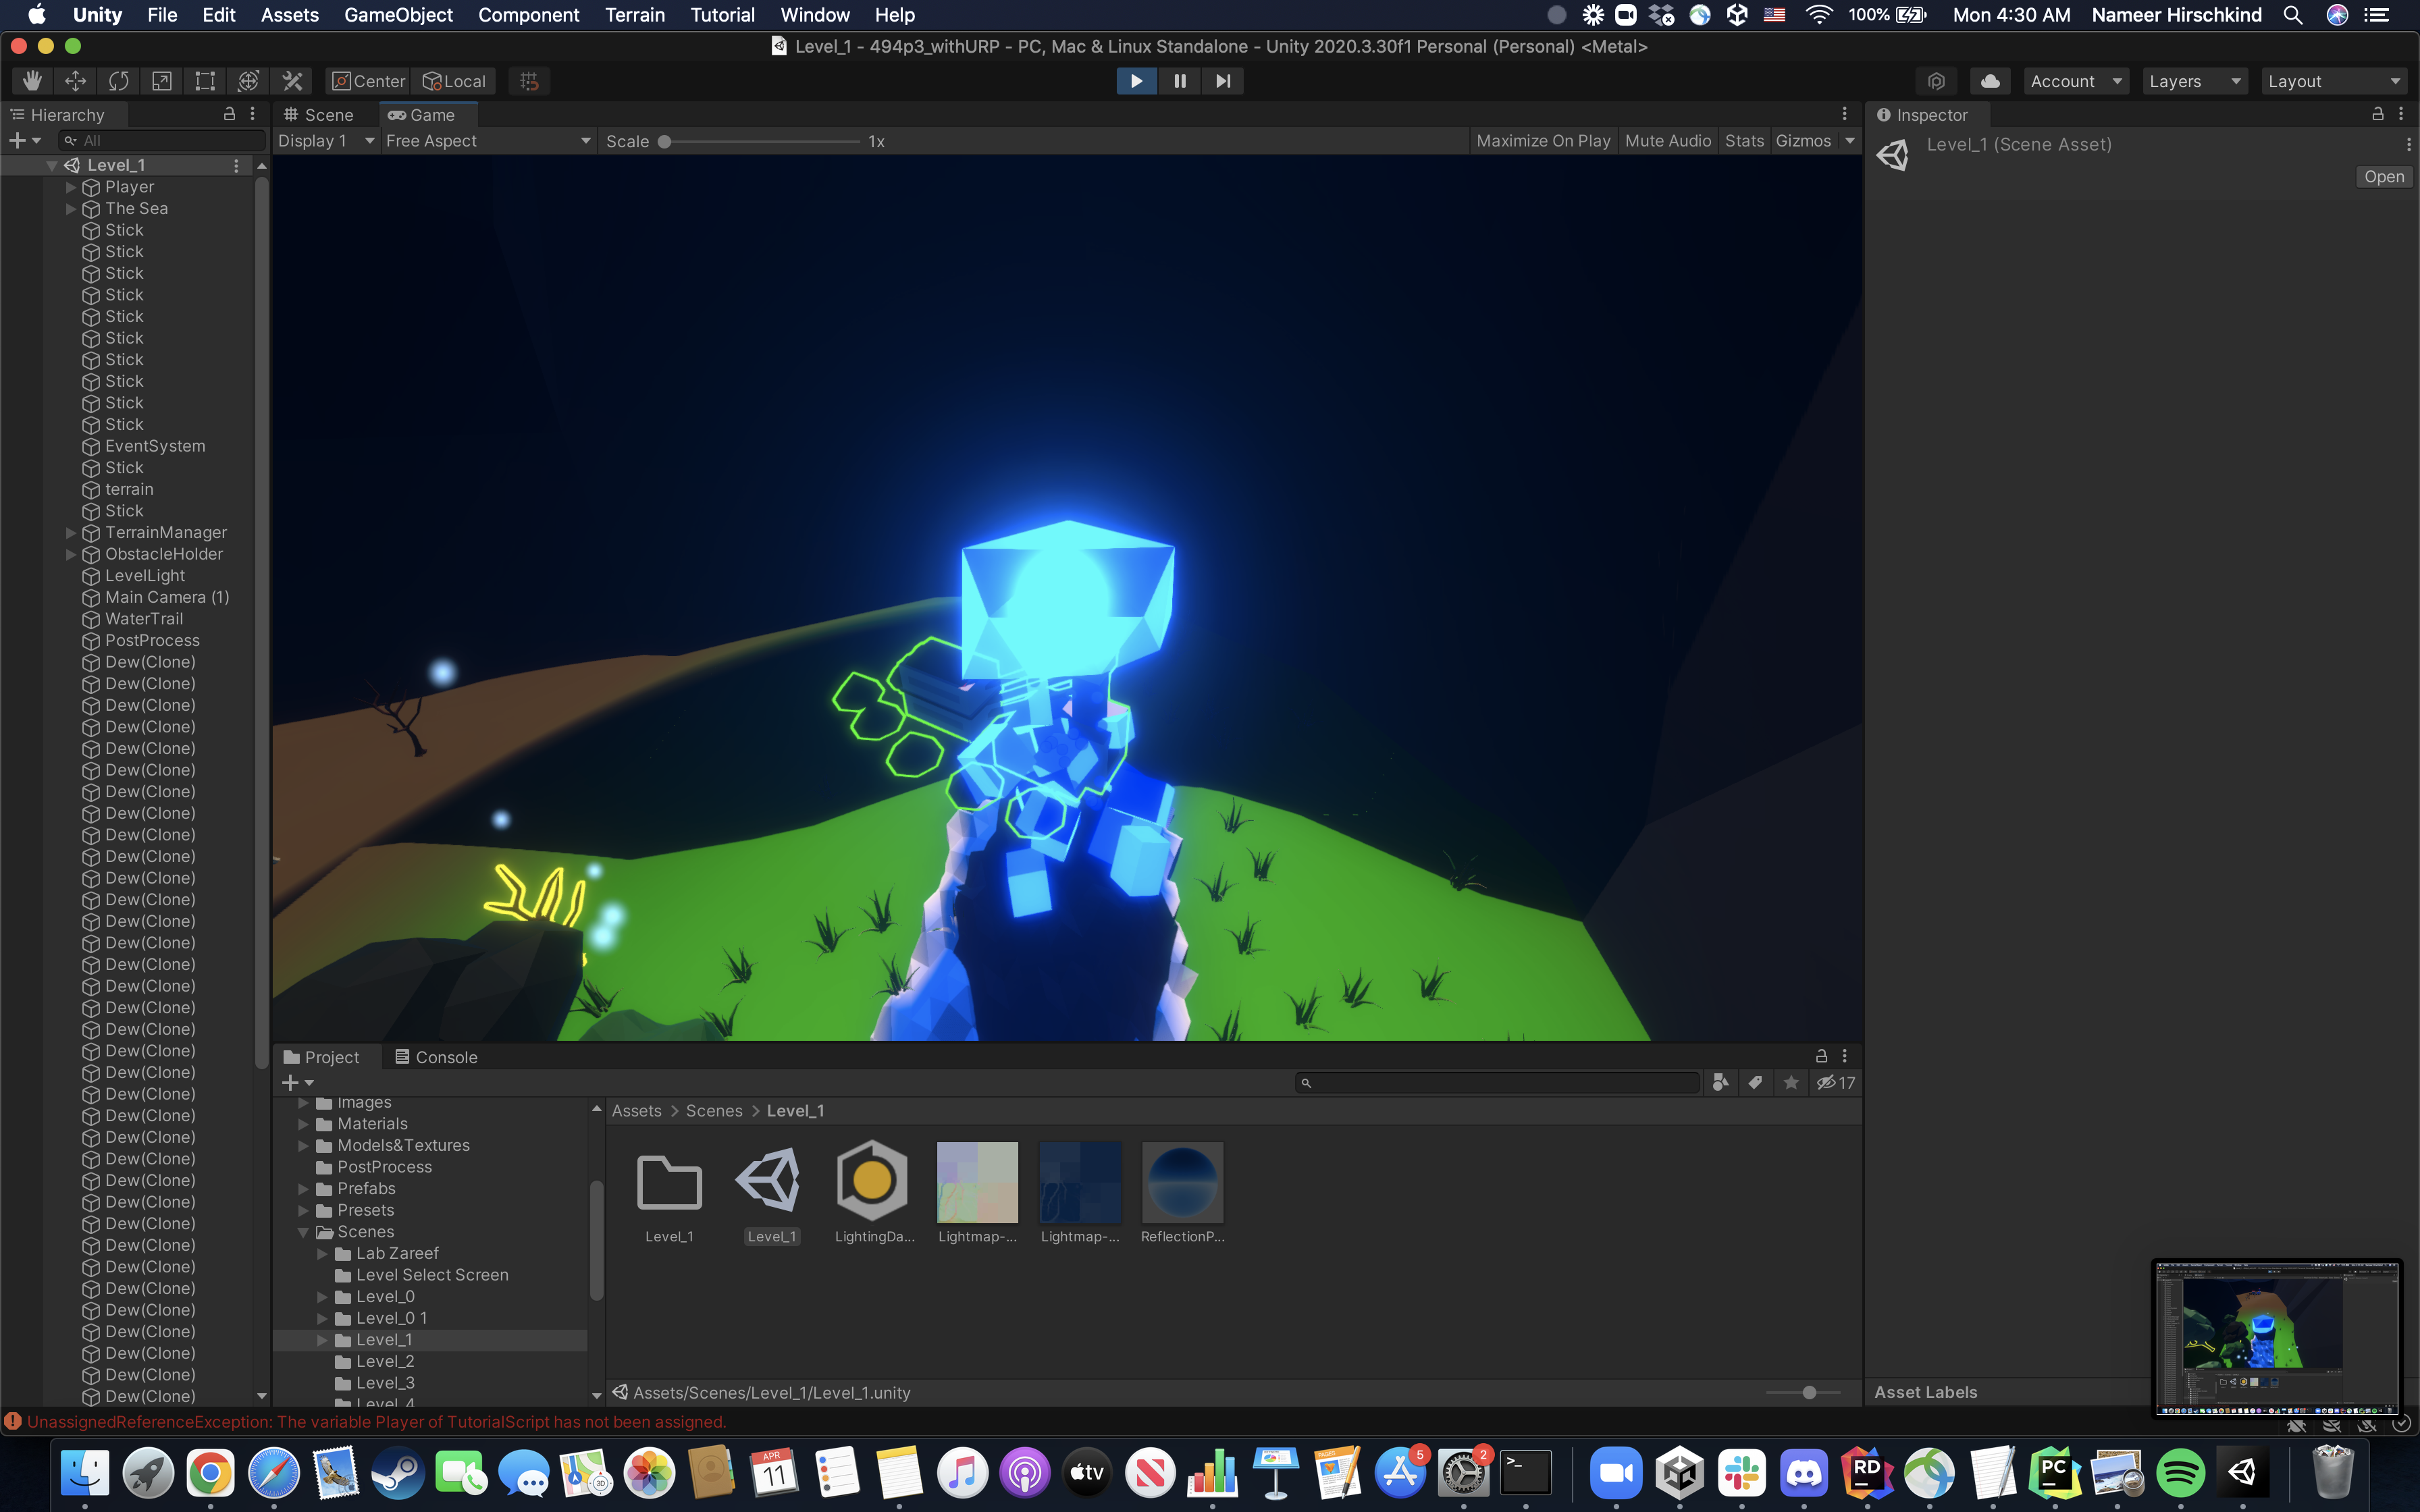Image resolution: width=2420 pixels, height=1512 pixels.
Task: Click the Pause button in toolbar
Action: coord(1178,80)
